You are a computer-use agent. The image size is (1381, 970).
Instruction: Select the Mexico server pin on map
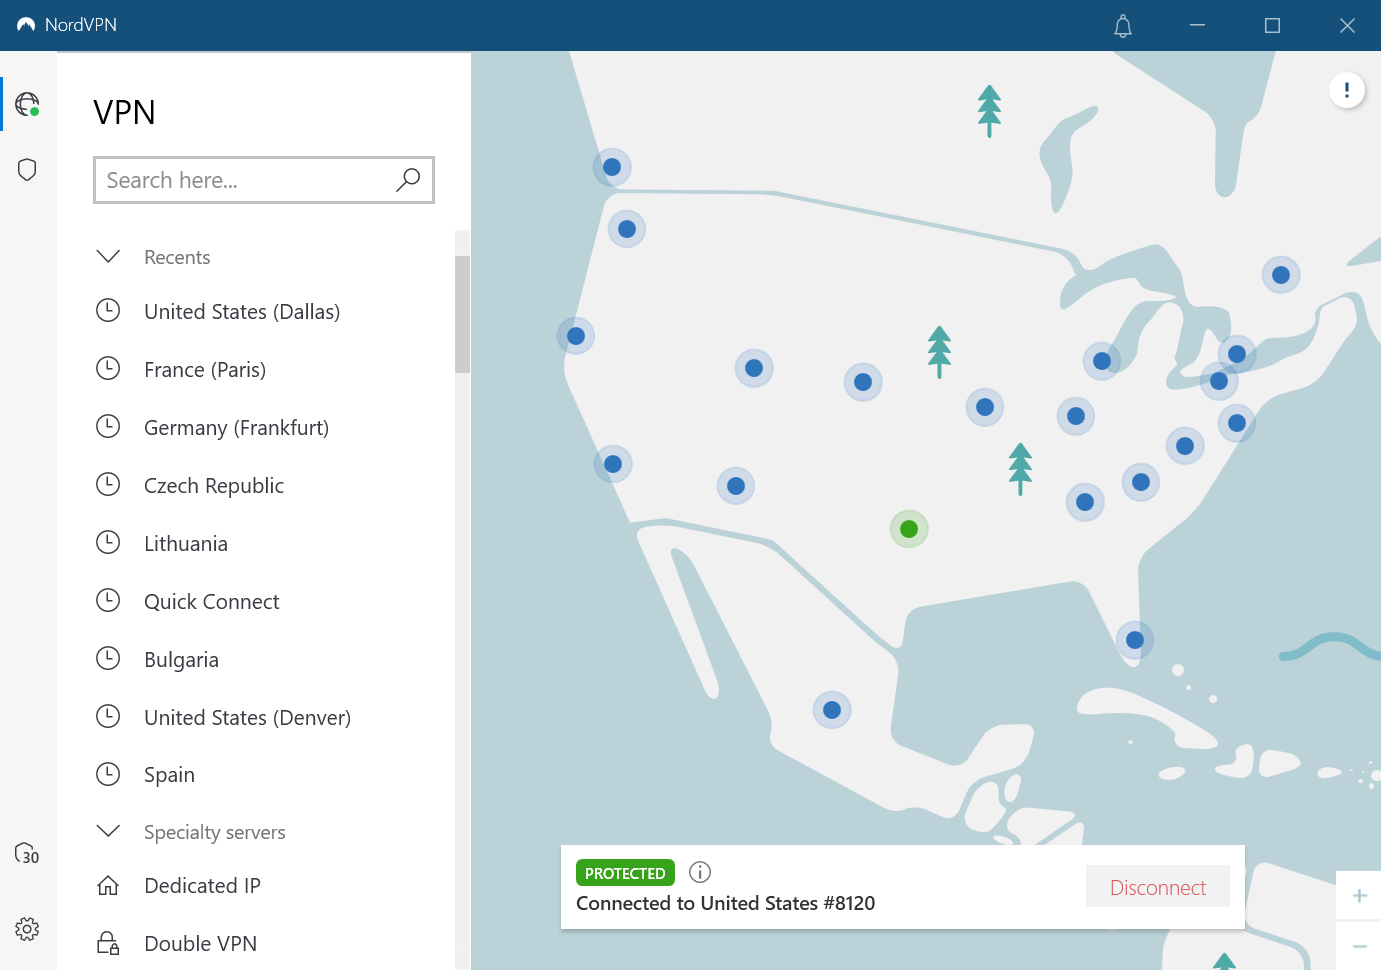point(832,710)
